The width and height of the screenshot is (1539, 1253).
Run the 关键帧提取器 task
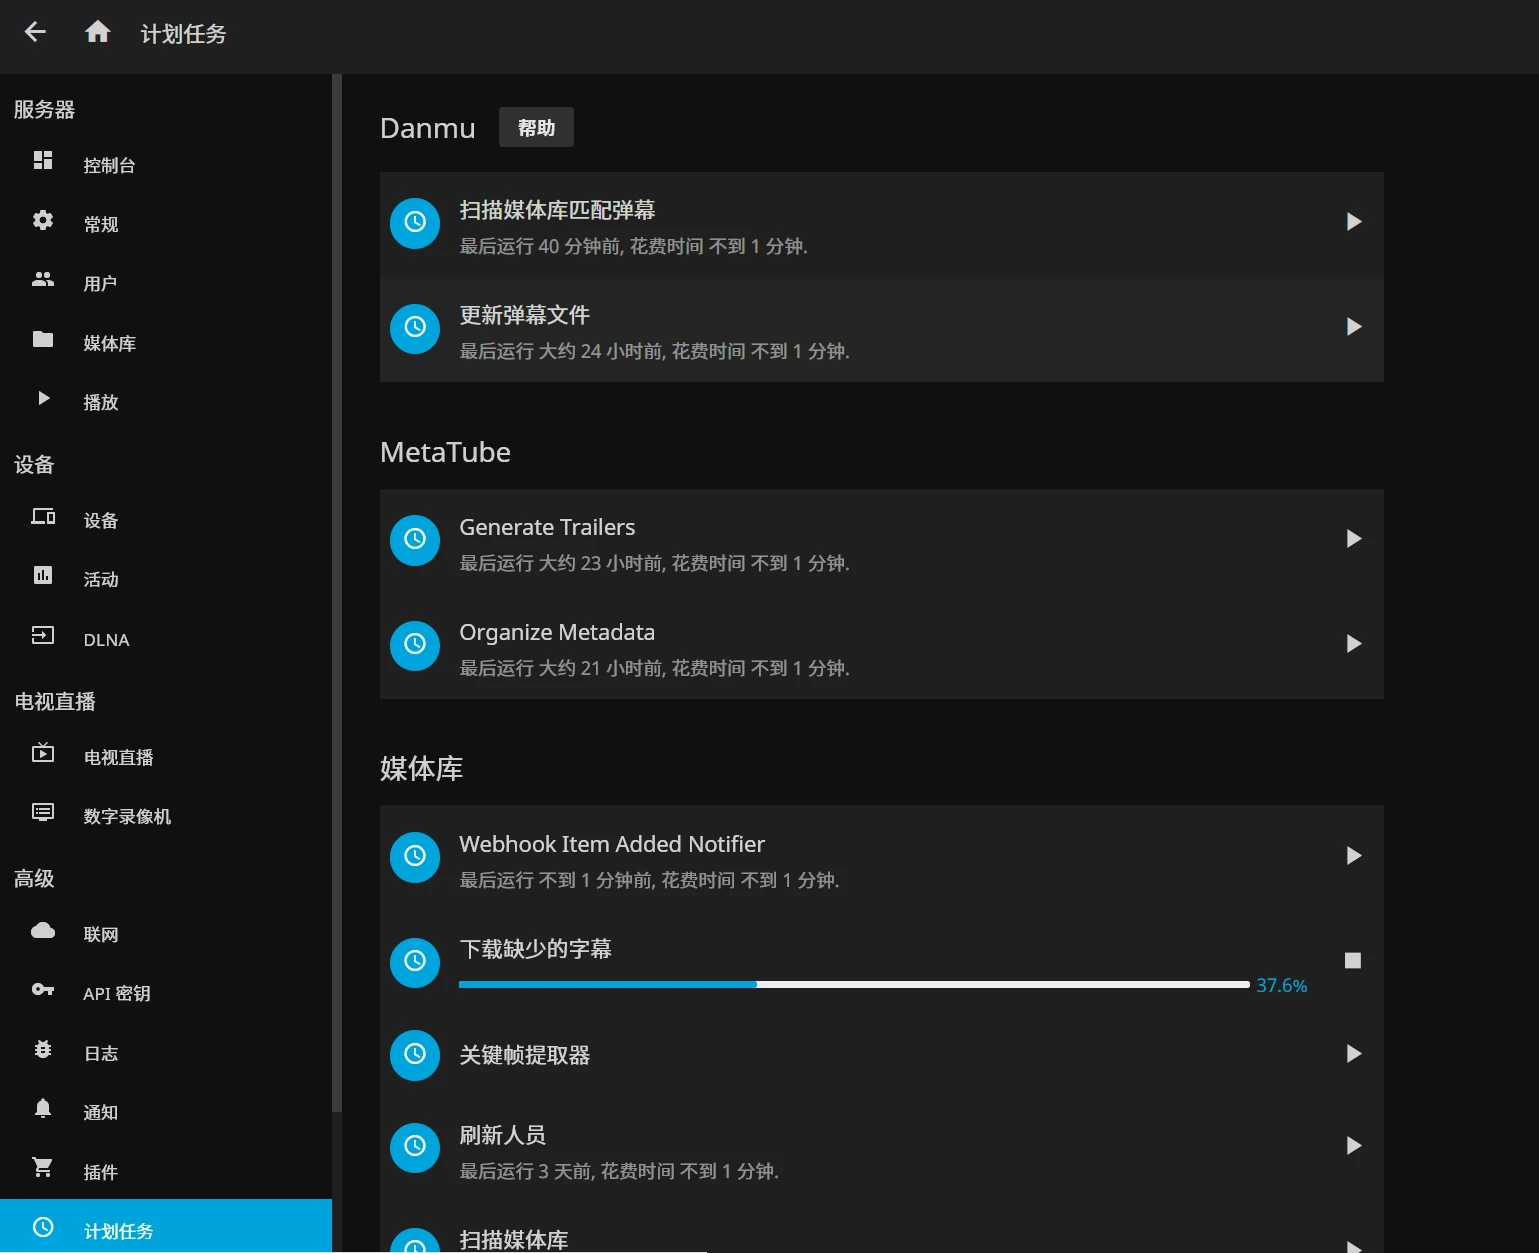[x=1353, y=1054]
